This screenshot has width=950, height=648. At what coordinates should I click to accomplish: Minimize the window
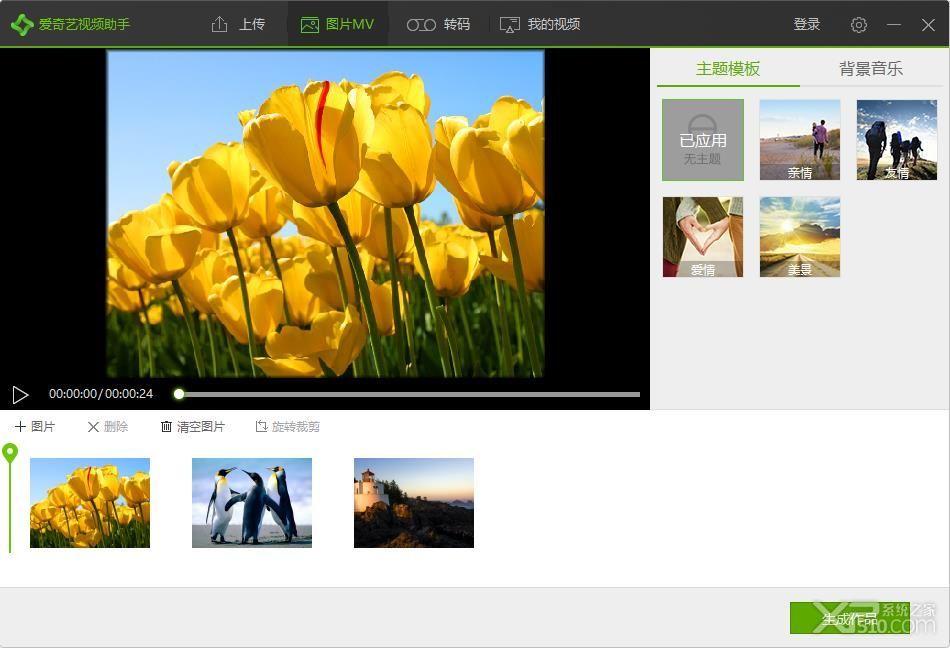coord(894,25)
